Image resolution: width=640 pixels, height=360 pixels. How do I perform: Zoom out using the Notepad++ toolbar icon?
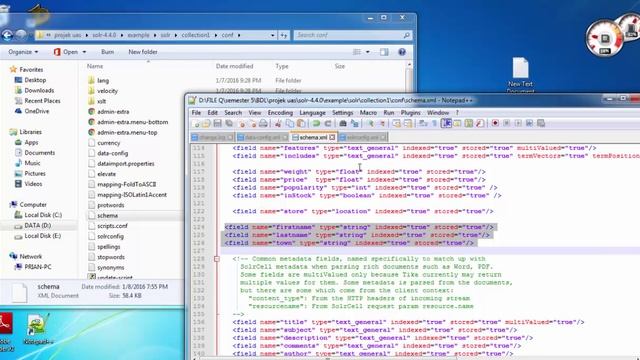(x=382, y=123)
